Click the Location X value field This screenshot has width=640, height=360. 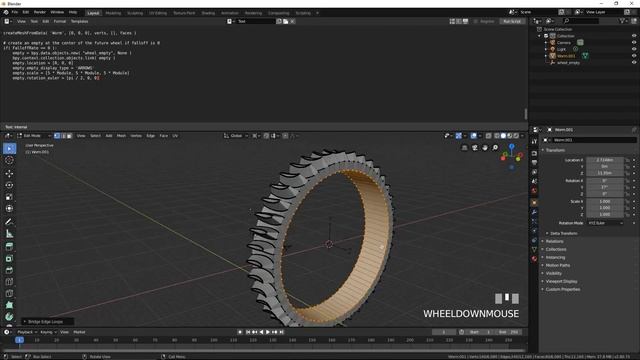point(604,160)
